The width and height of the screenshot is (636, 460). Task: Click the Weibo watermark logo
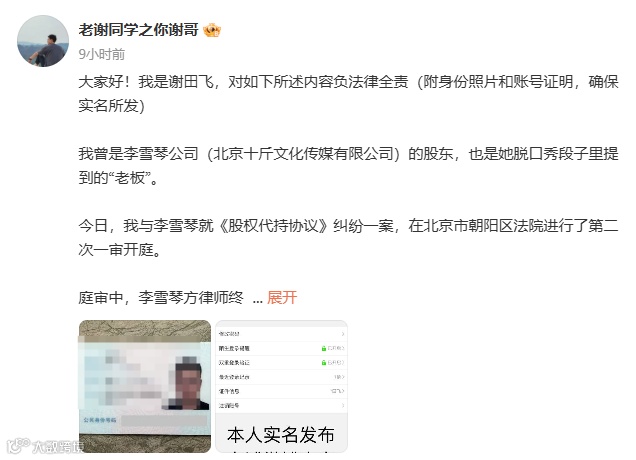[x=19, y=445]
